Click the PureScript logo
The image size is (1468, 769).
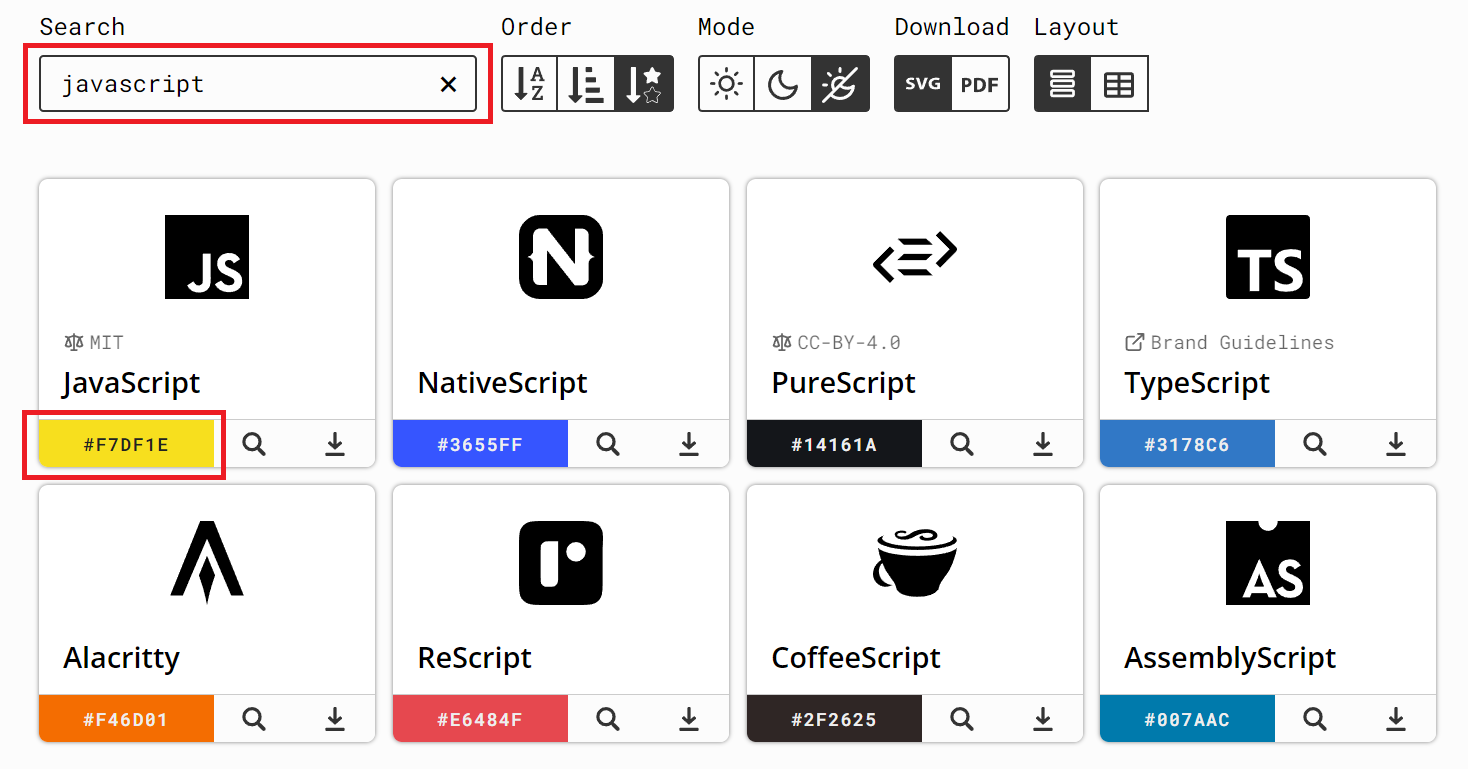[x=915, y=257]
